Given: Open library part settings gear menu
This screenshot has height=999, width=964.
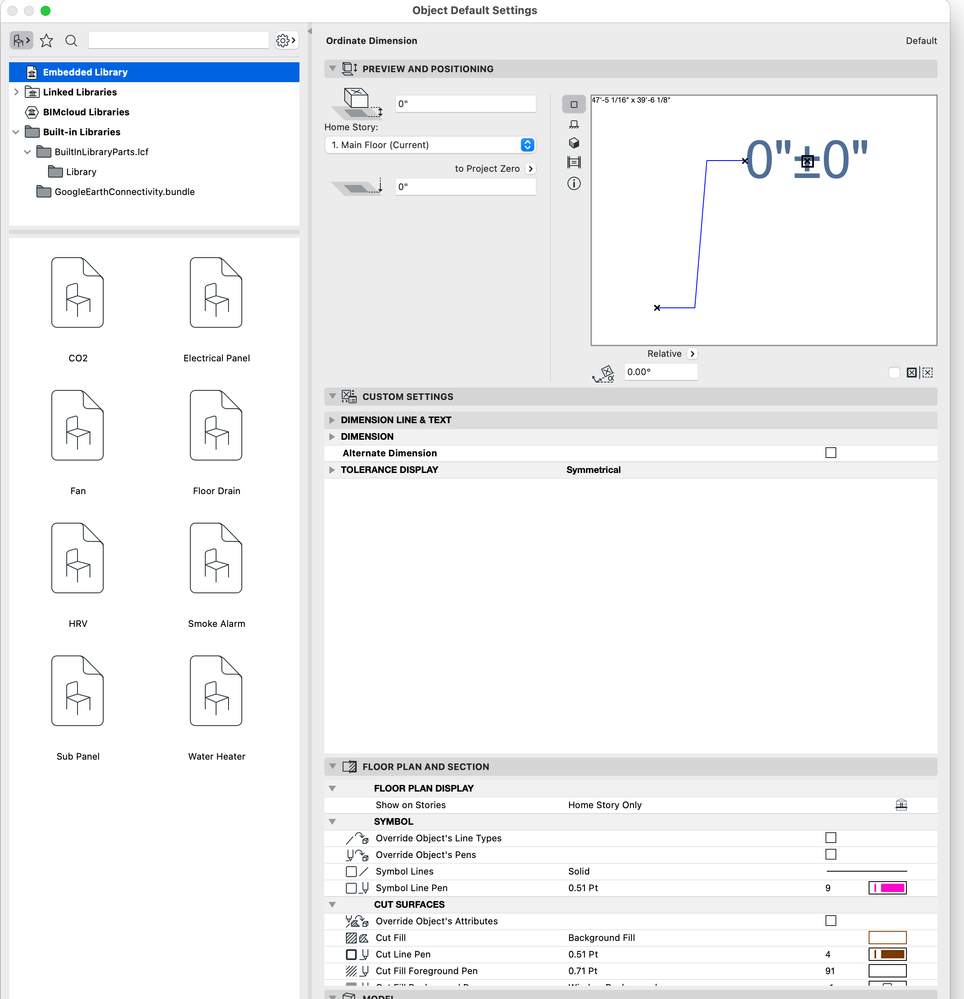Looking at the screenshot, I should click(x=283, y=40).
